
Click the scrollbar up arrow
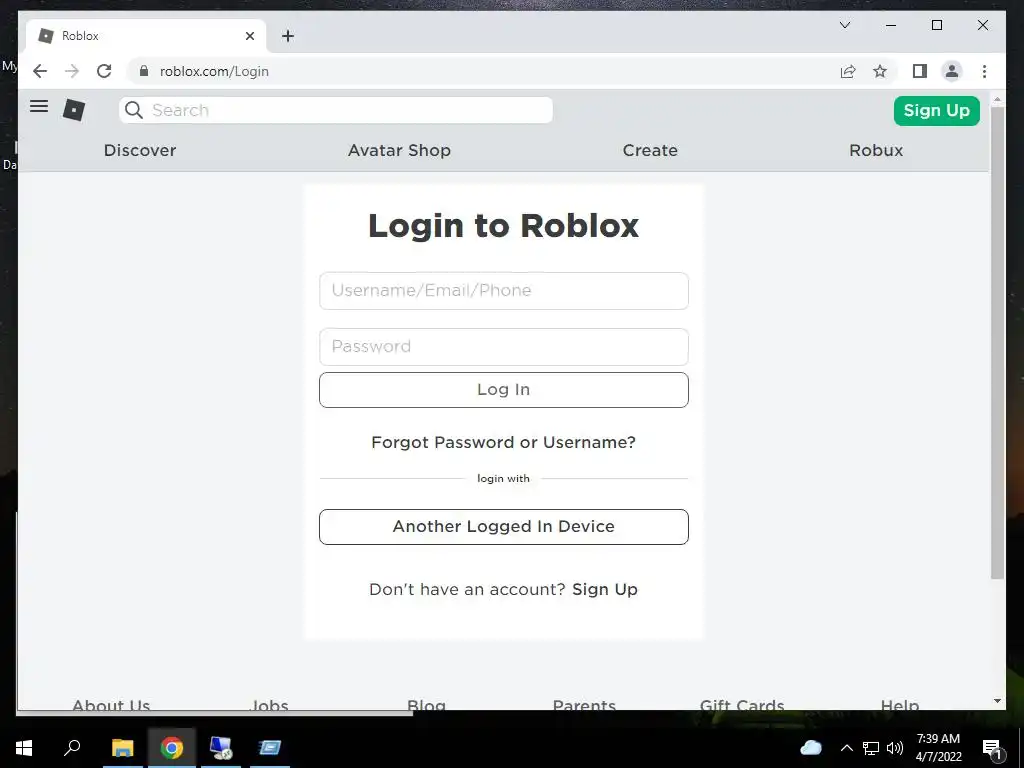[x=997, y=99]
